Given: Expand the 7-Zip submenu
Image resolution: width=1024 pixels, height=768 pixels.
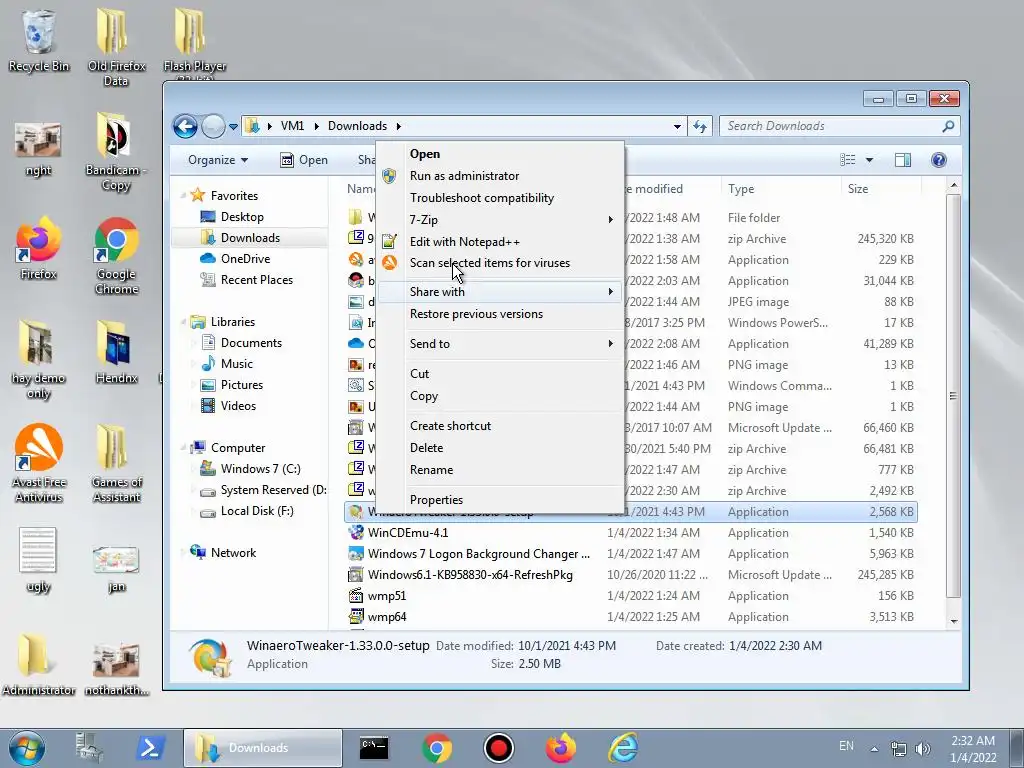Looking at the screenshot, I should (x=500, y=219).
